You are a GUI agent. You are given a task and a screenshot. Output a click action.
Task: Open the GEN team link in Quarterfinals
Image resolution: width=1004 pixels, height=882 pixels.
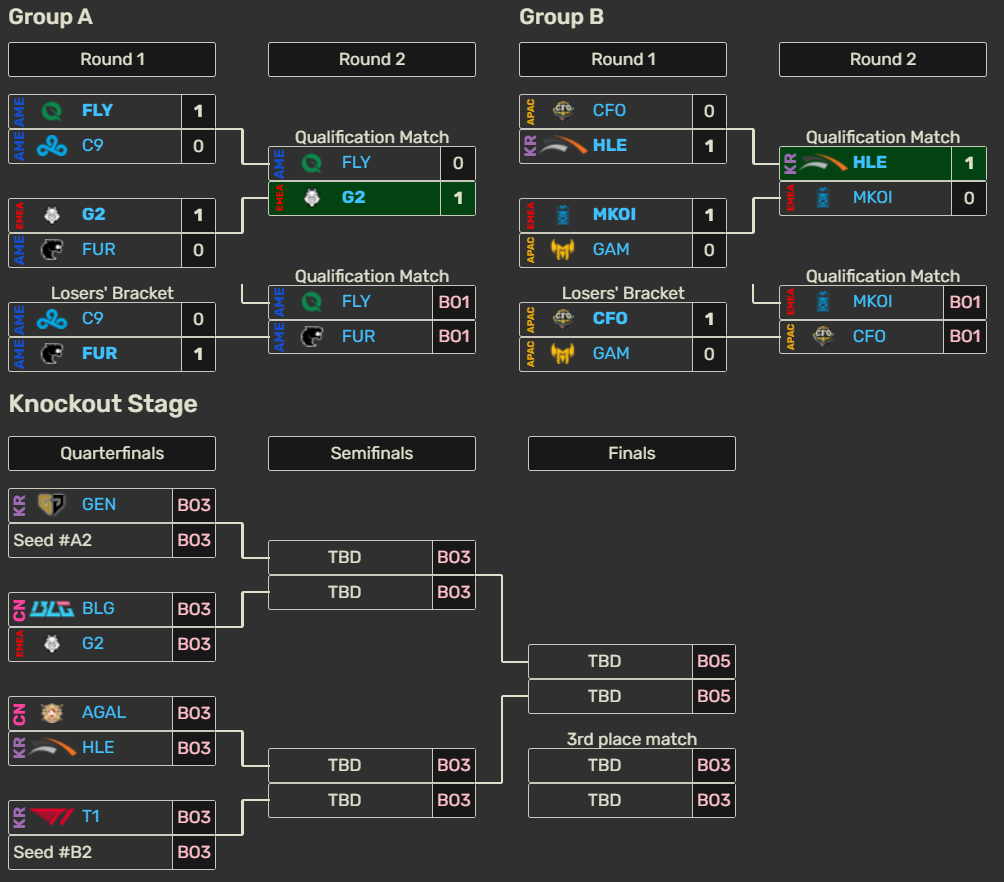pyautogui.click(x=99, y=505)
